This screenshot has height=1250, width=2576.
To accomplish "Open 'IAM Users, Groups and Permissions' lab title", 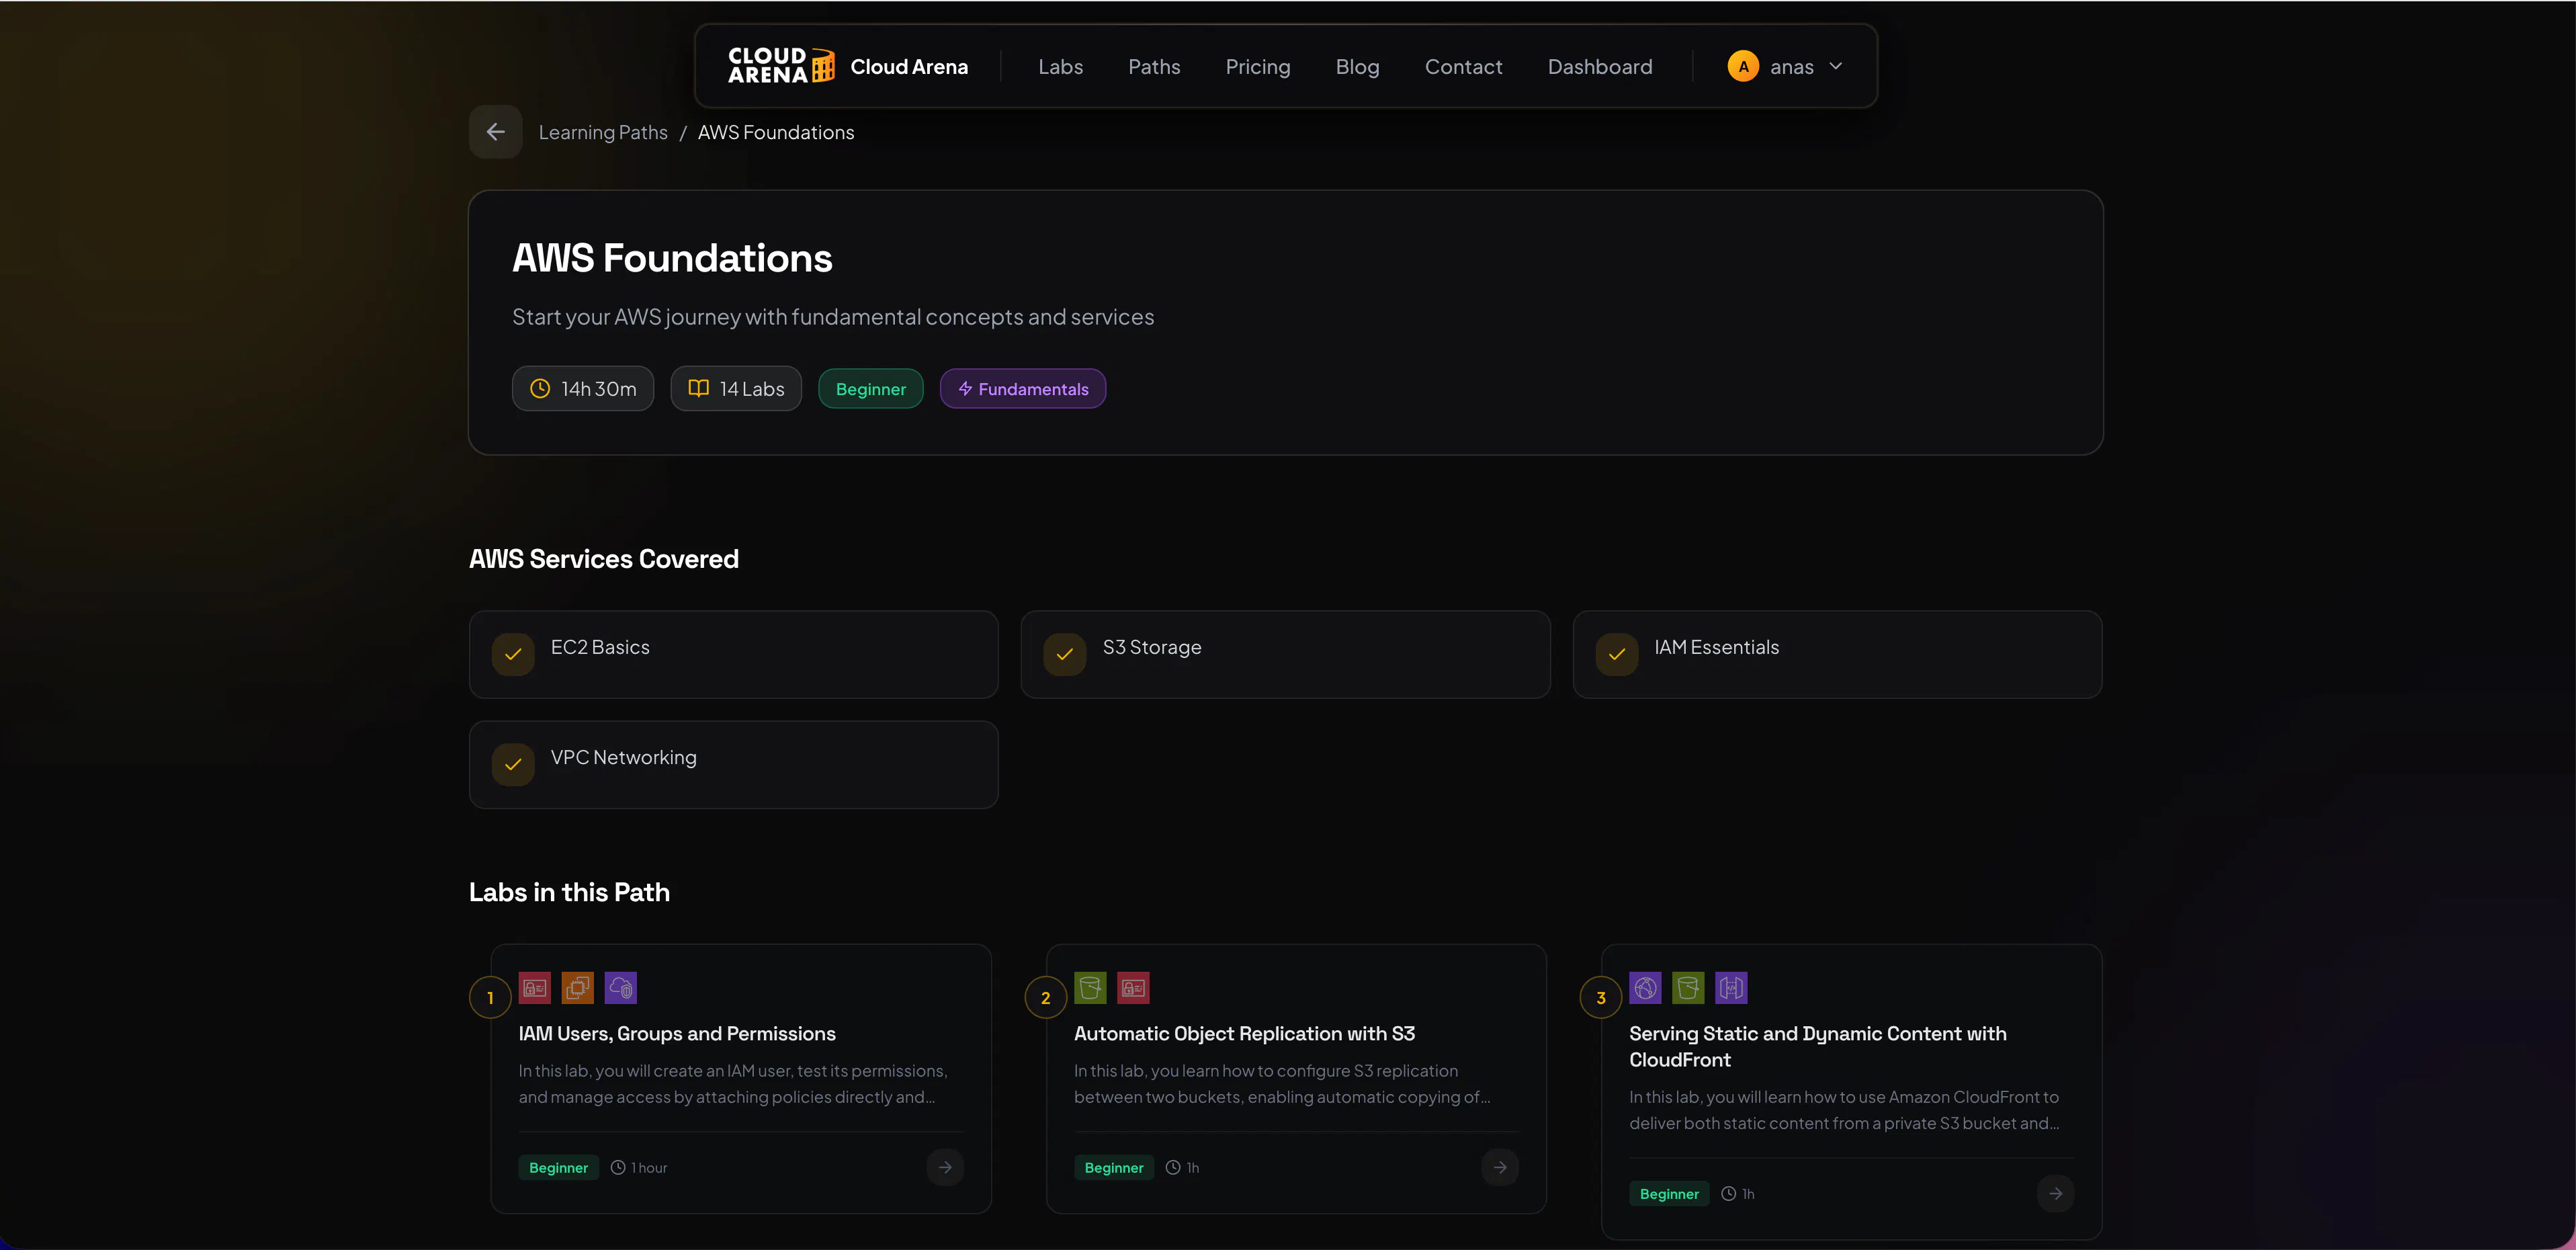I will (x=677, y=1034).
